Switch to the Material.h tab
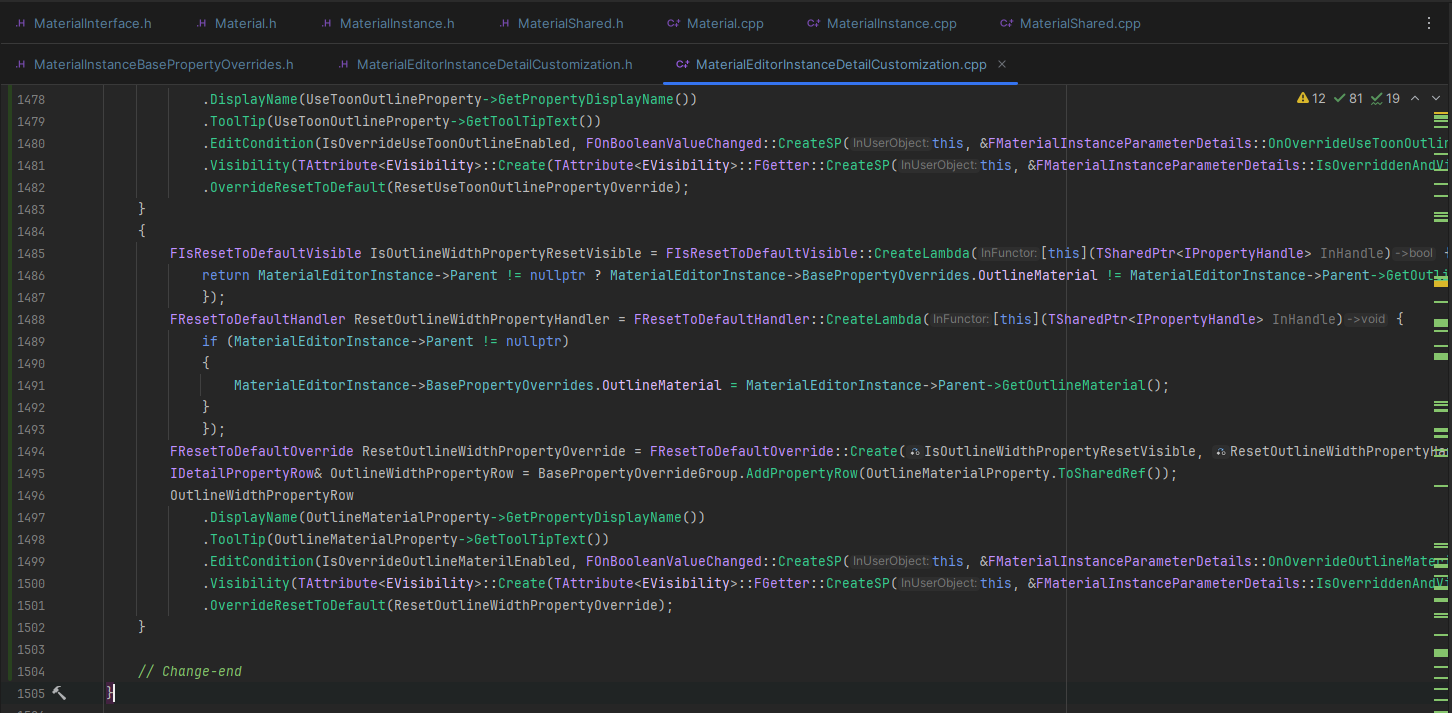 pyautogui.click(x=243, y=22)
